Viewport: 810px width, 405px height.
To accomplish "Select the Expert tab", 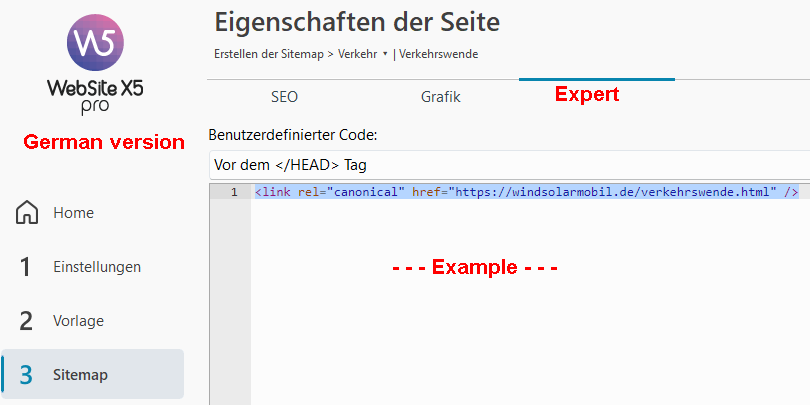I will (x=587, y=95).
